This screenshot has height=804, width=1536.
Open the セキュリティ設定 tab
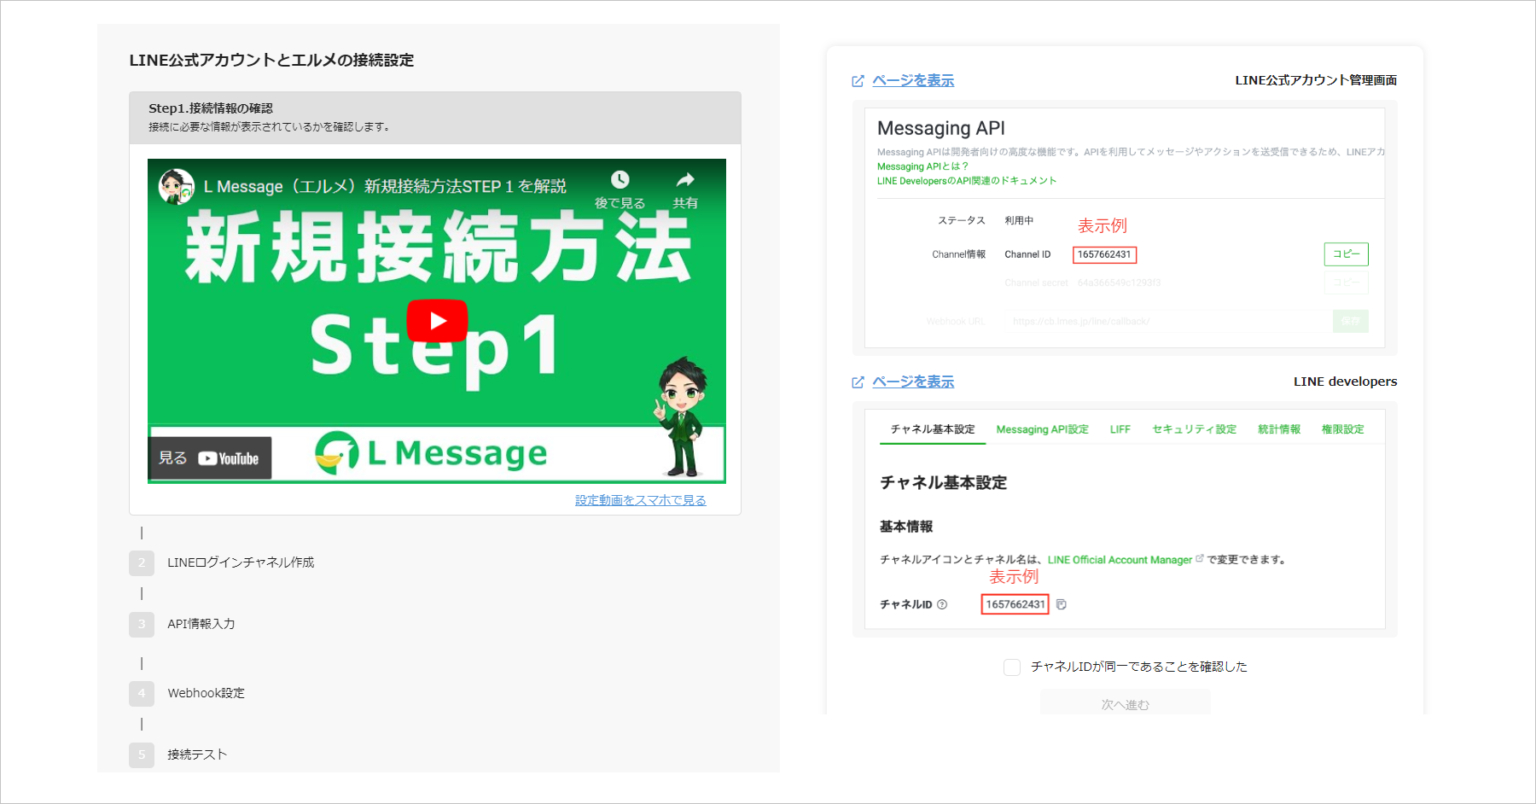tap(1194, 429)
